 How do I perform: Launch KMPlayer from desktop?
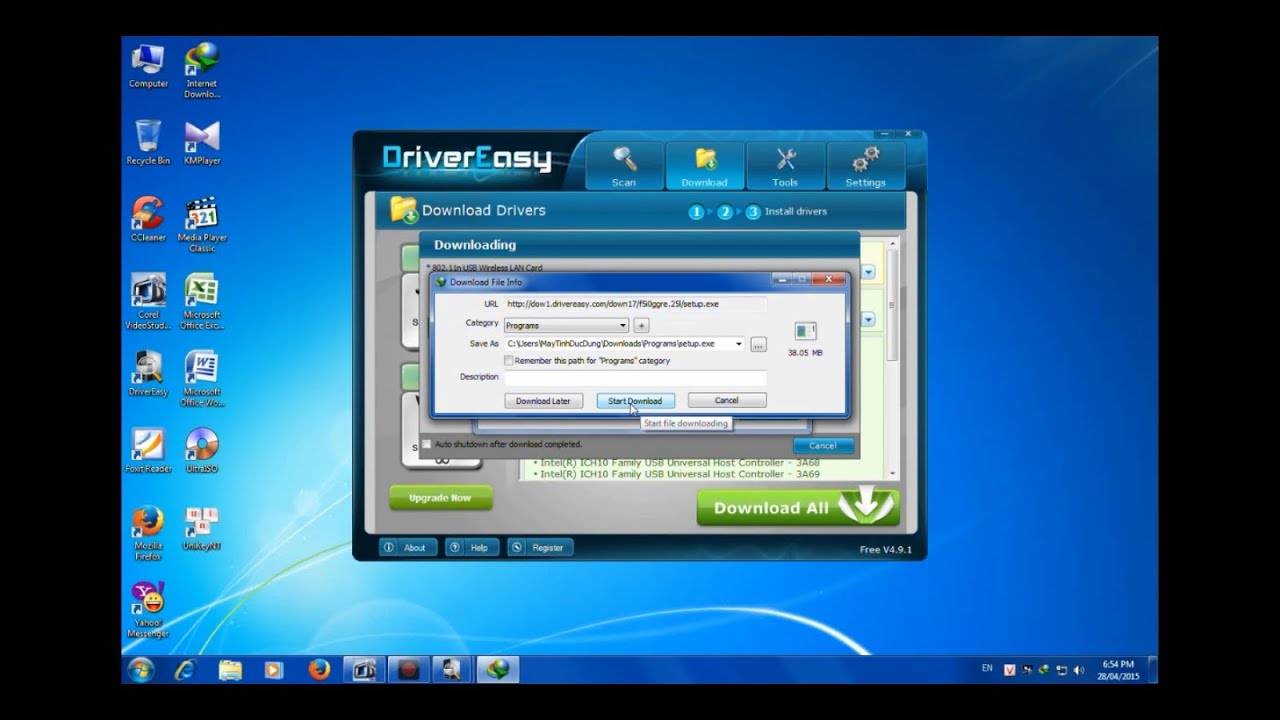point(202,142)
